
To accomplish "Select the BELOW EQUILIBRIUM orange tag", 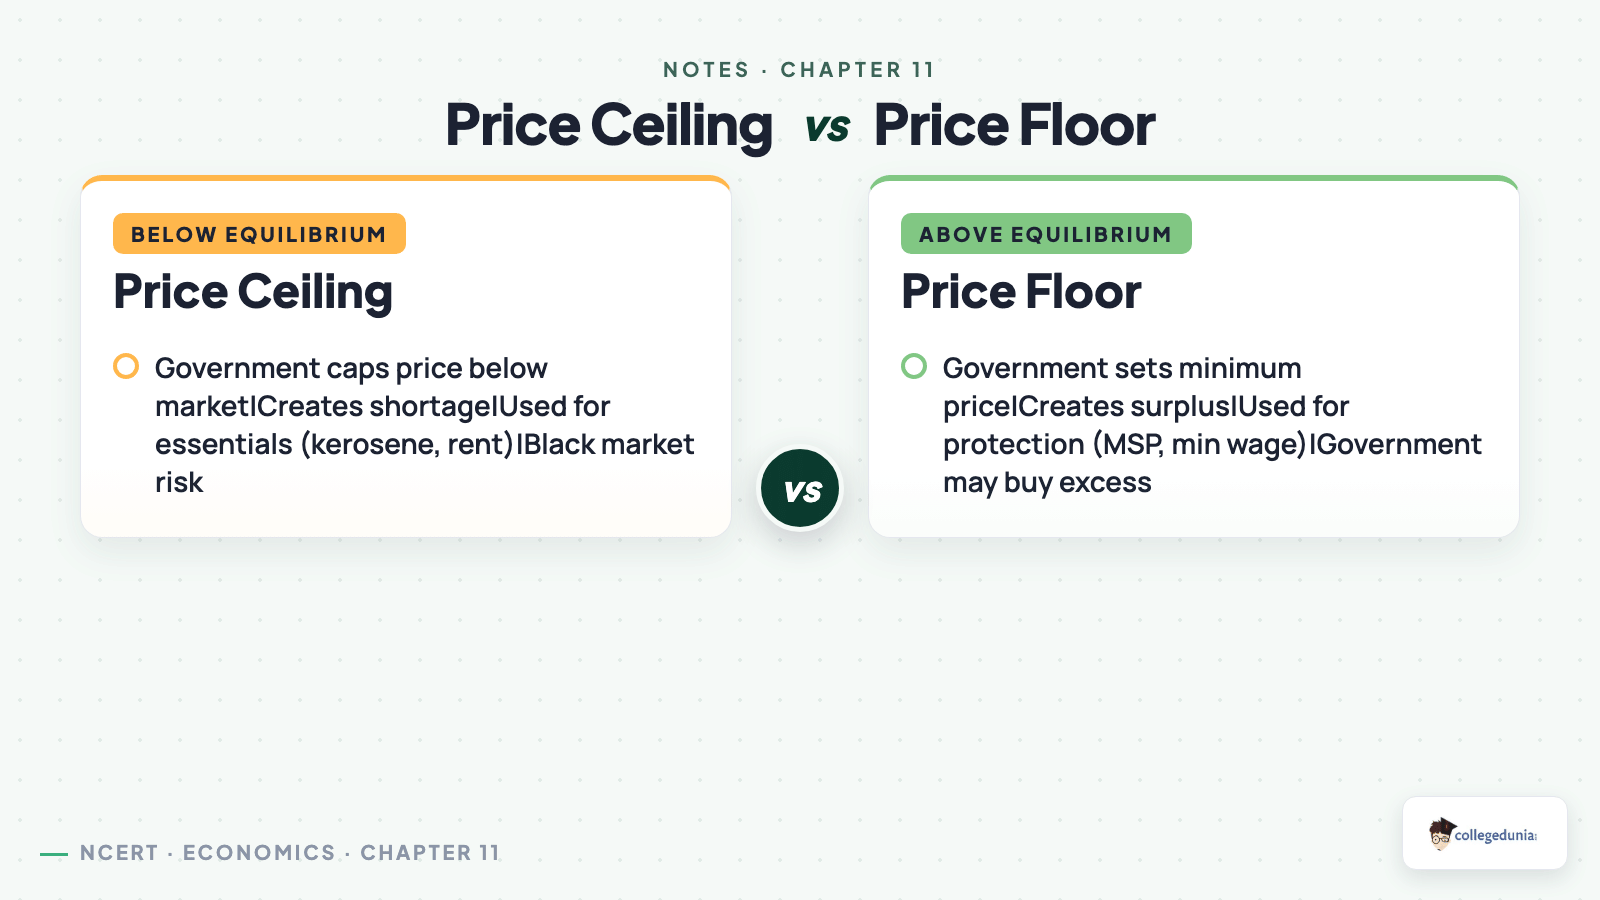I will point(259,234).
